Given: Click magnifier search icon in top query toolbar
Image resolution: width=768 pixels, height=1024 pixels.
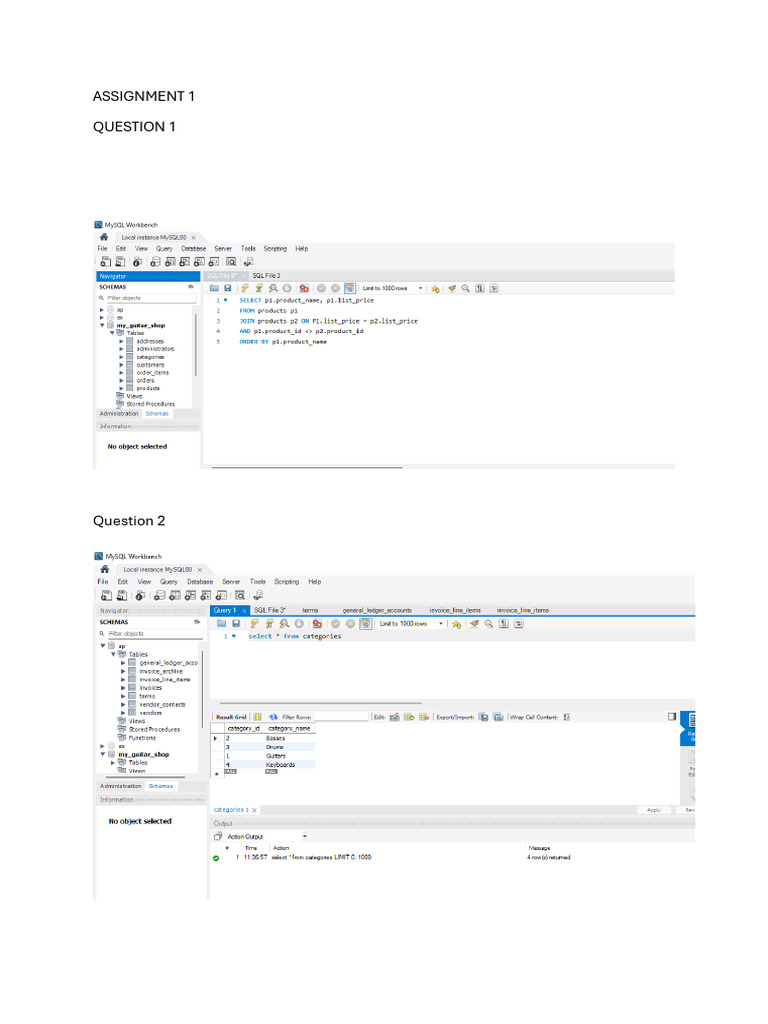Looking at the screenshot, I should pyautogui.click(x=466, y=288).
